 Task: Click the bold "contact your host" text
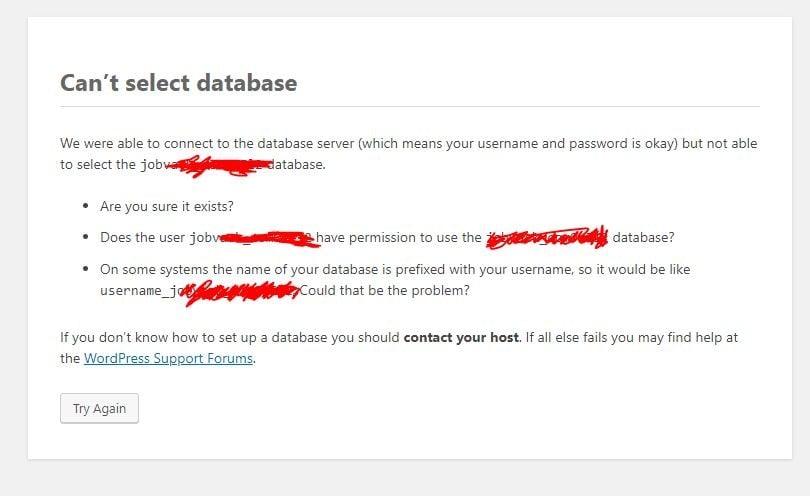coord(461,337)
